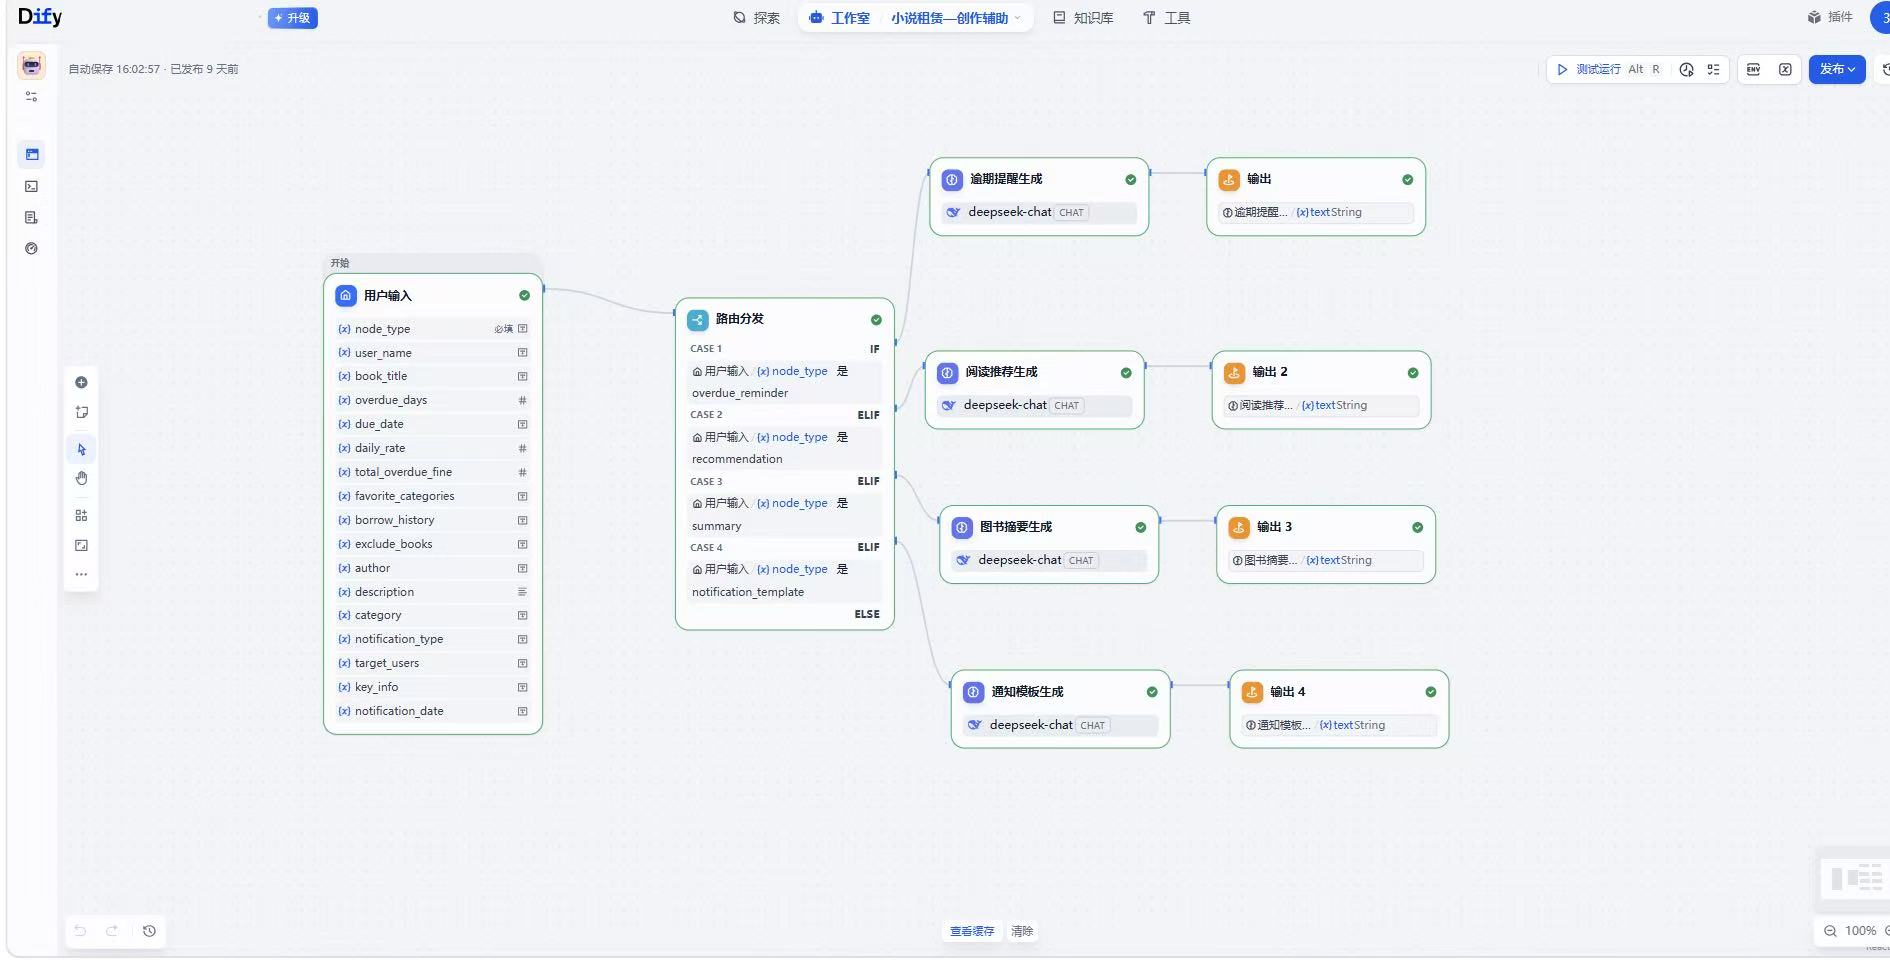
Task: Open the logs sidebar icon
Action: coord(32,217)
